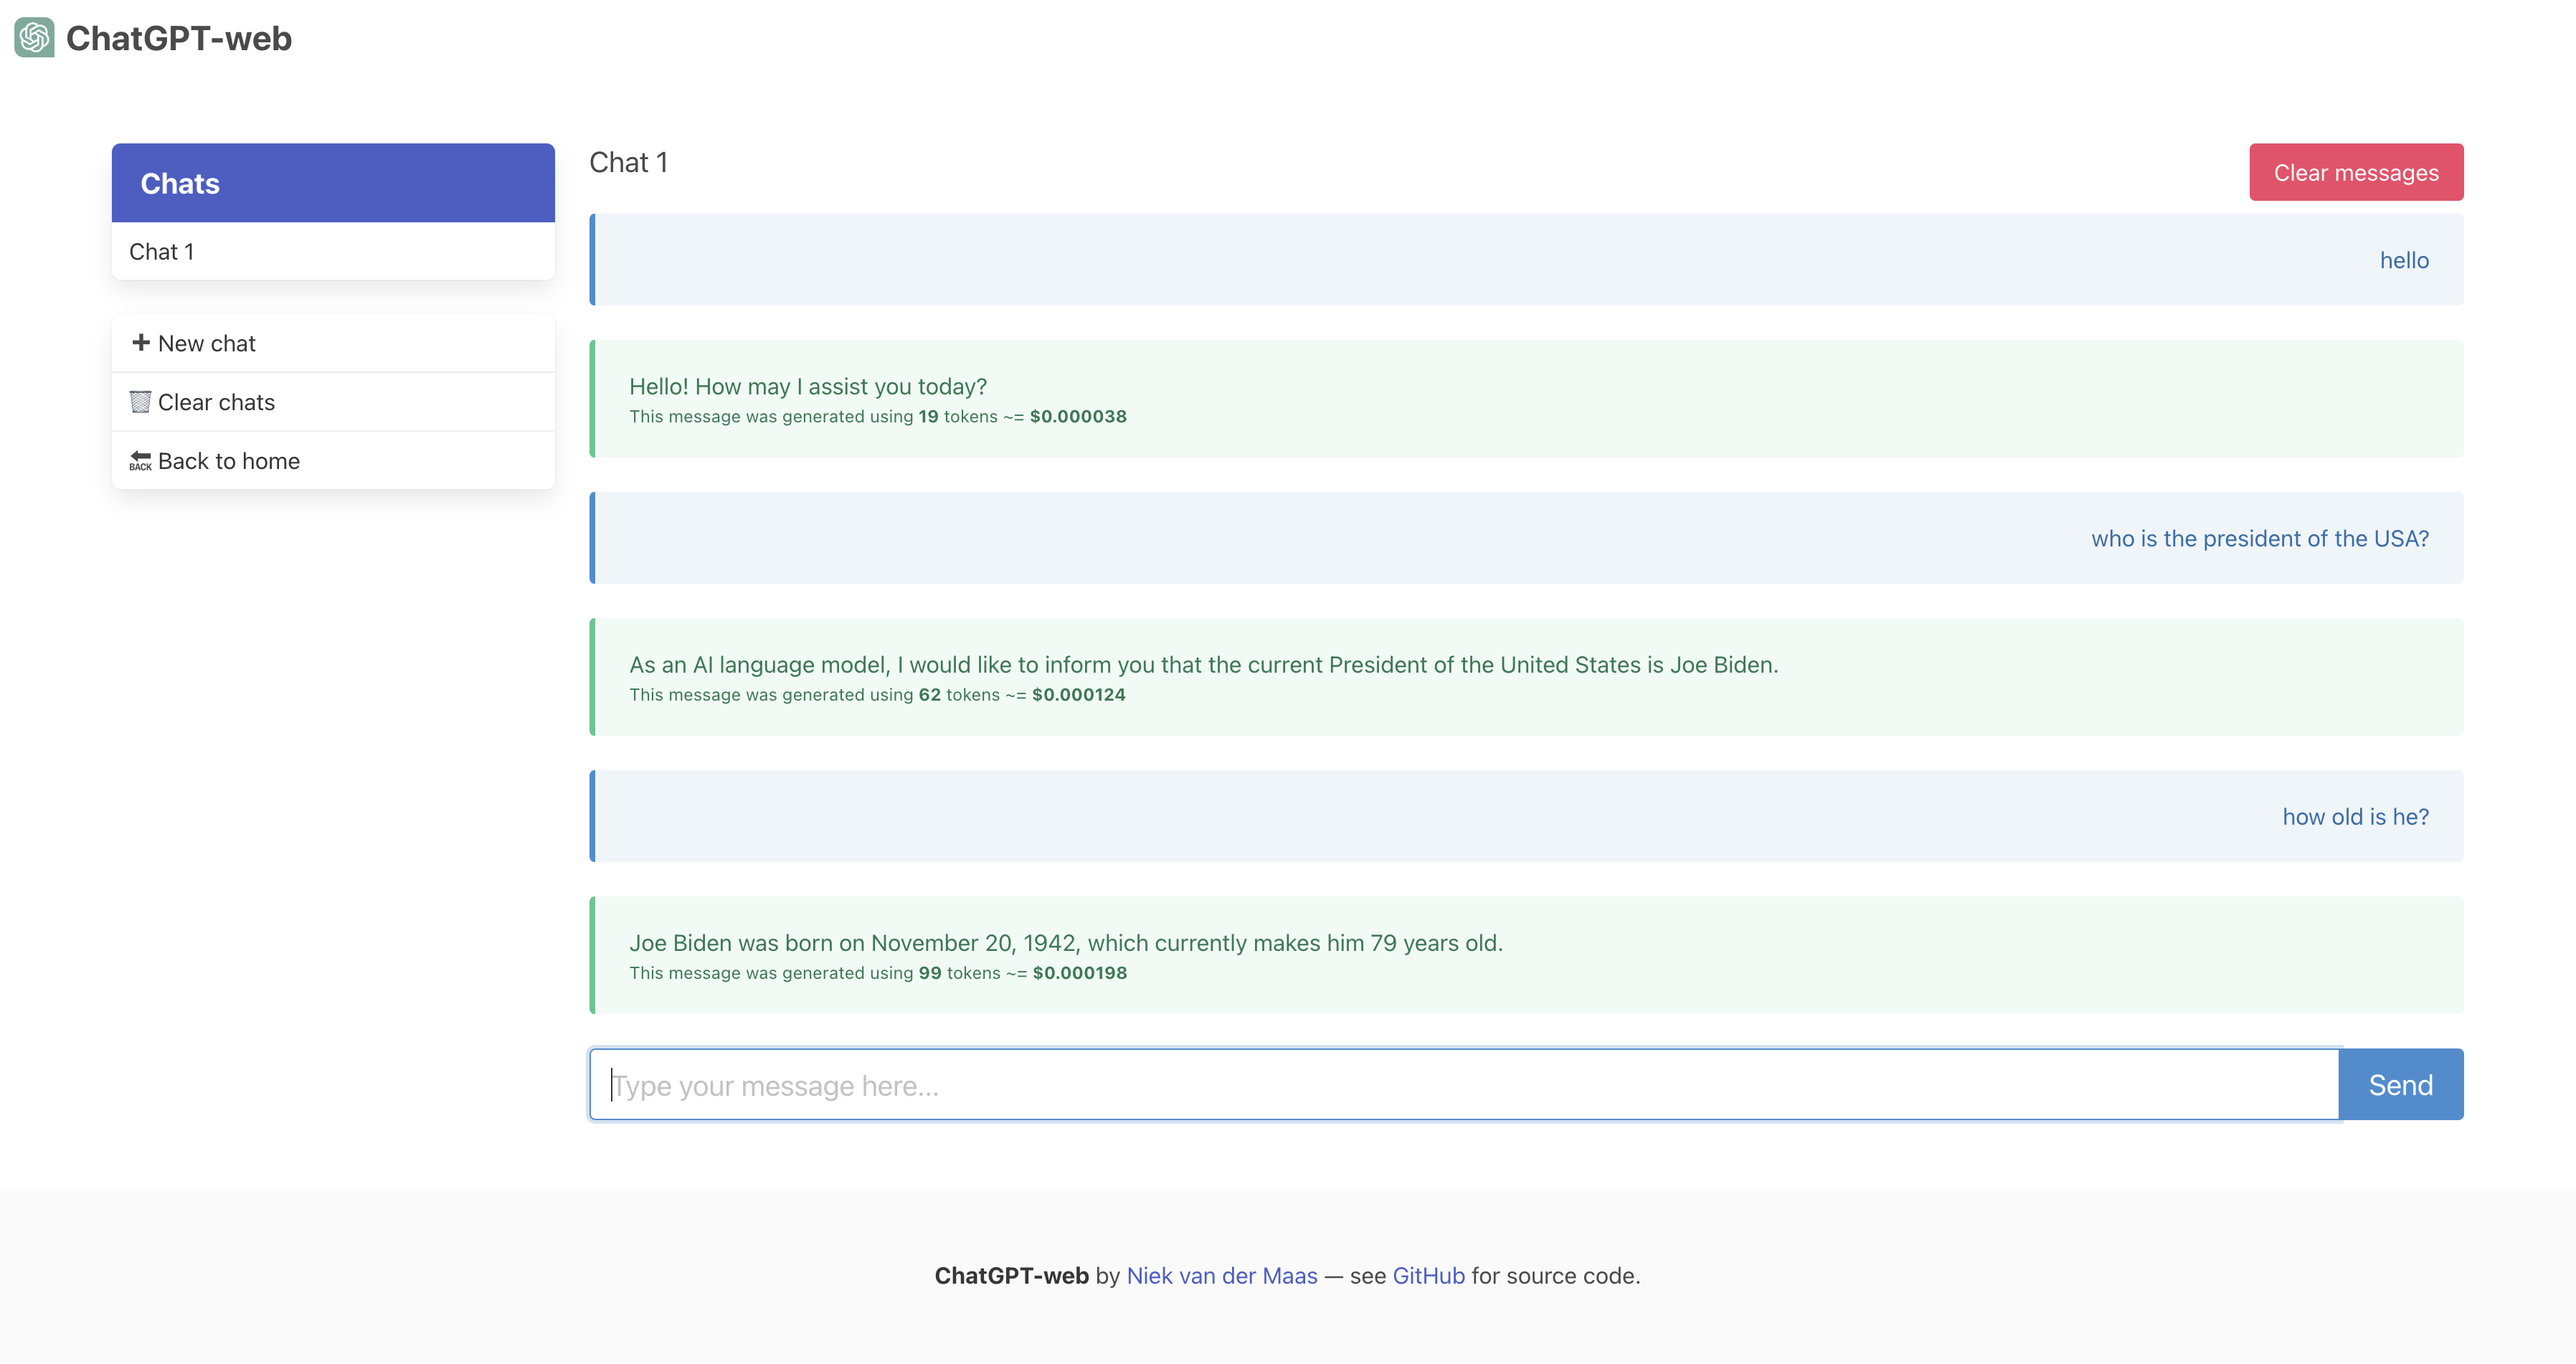This screenshot has width=2576, height=1364.
Task: Click the back arrow icon beside Back to home
Action: [140, 461]
